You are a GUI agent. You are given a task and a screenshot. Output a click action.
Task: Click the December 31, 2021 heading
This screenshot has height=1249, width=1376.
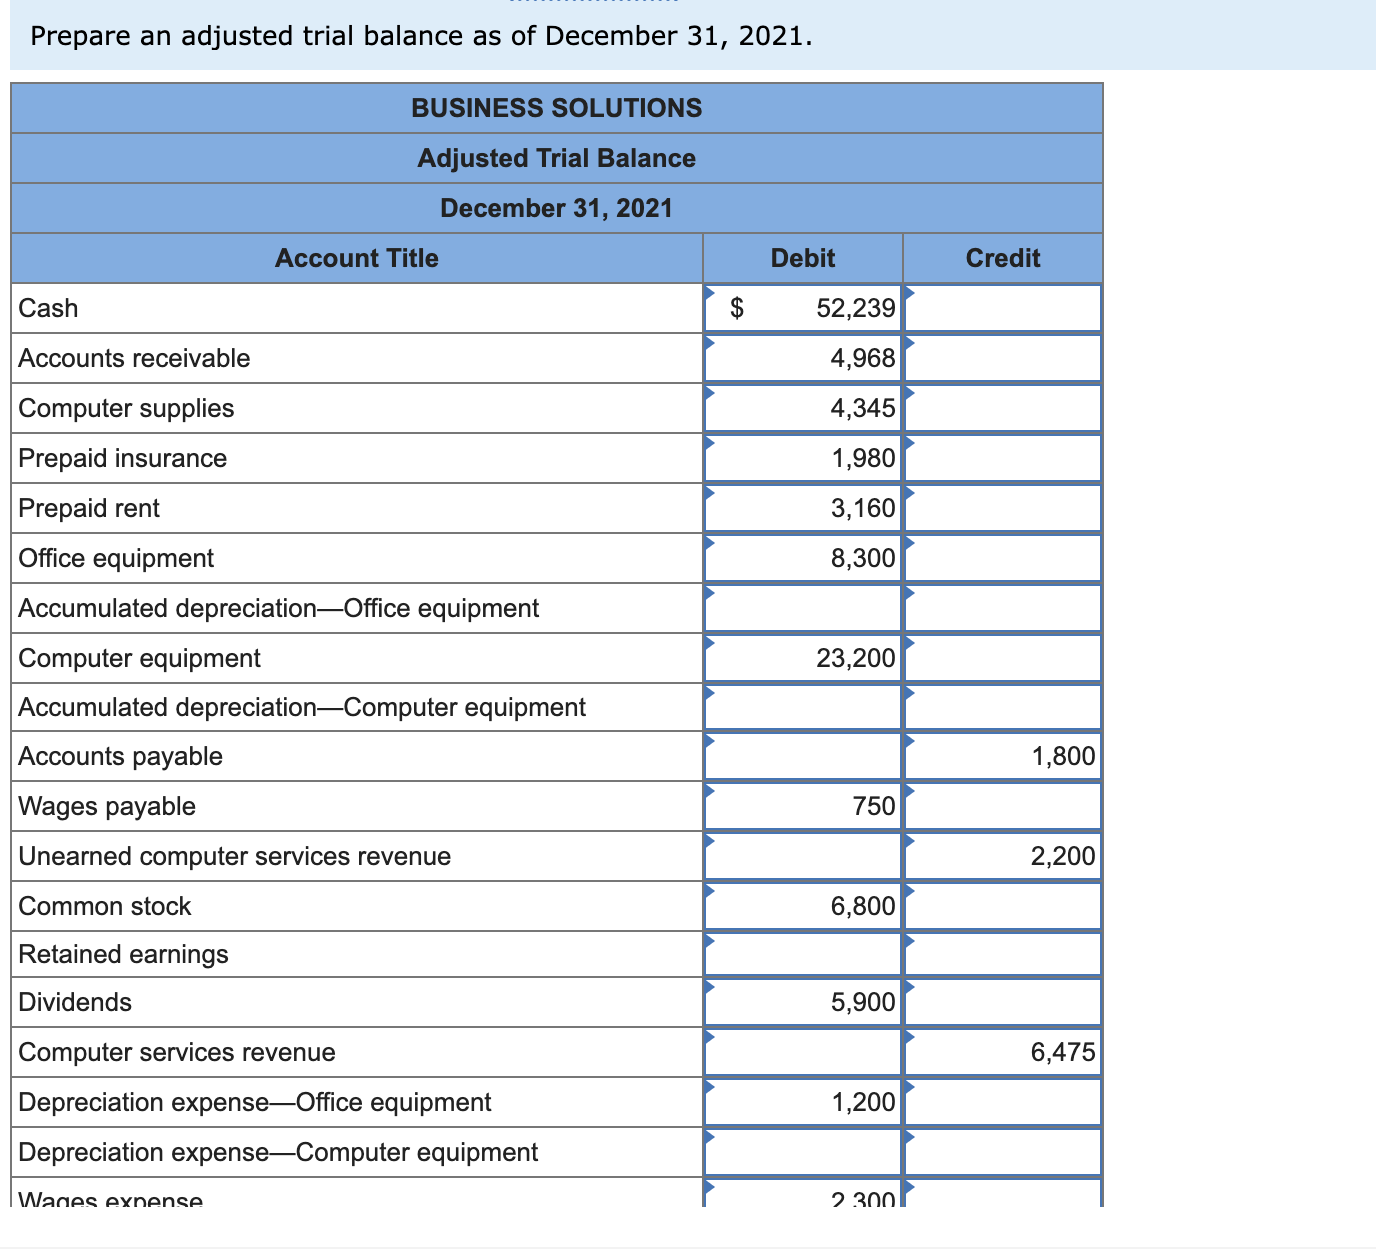click(557, 208)
